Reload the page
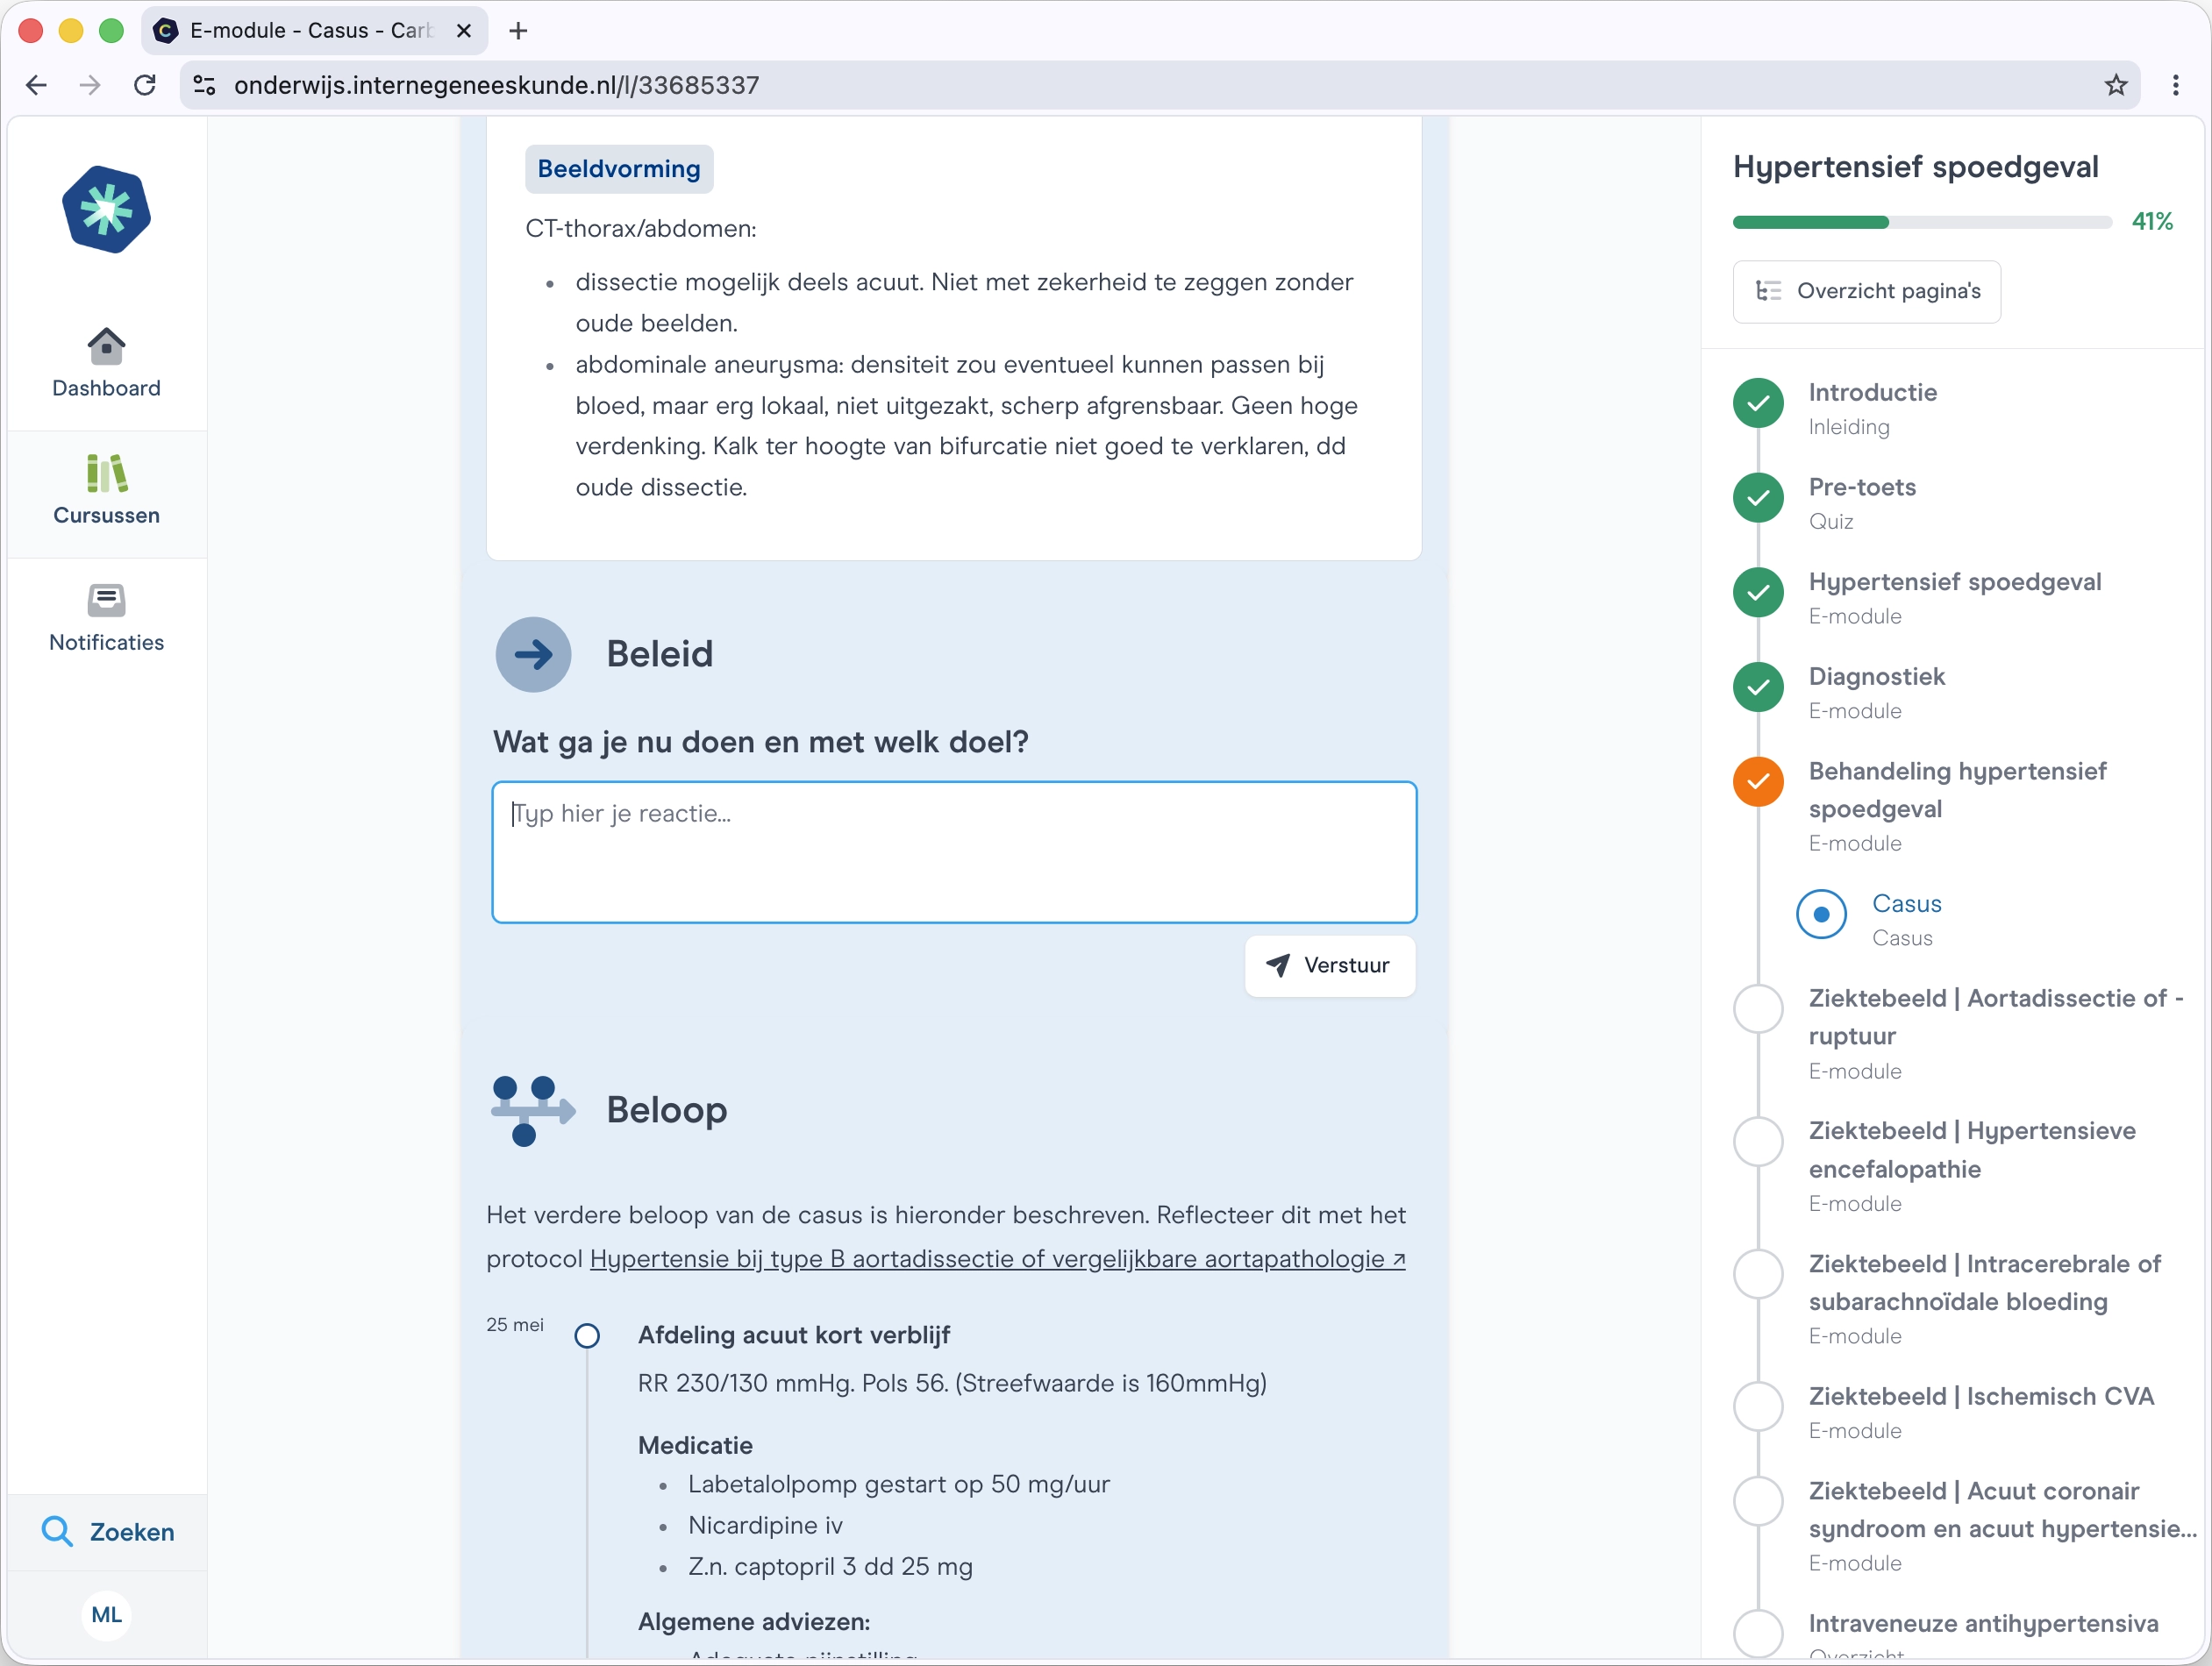 coord(145,85)
